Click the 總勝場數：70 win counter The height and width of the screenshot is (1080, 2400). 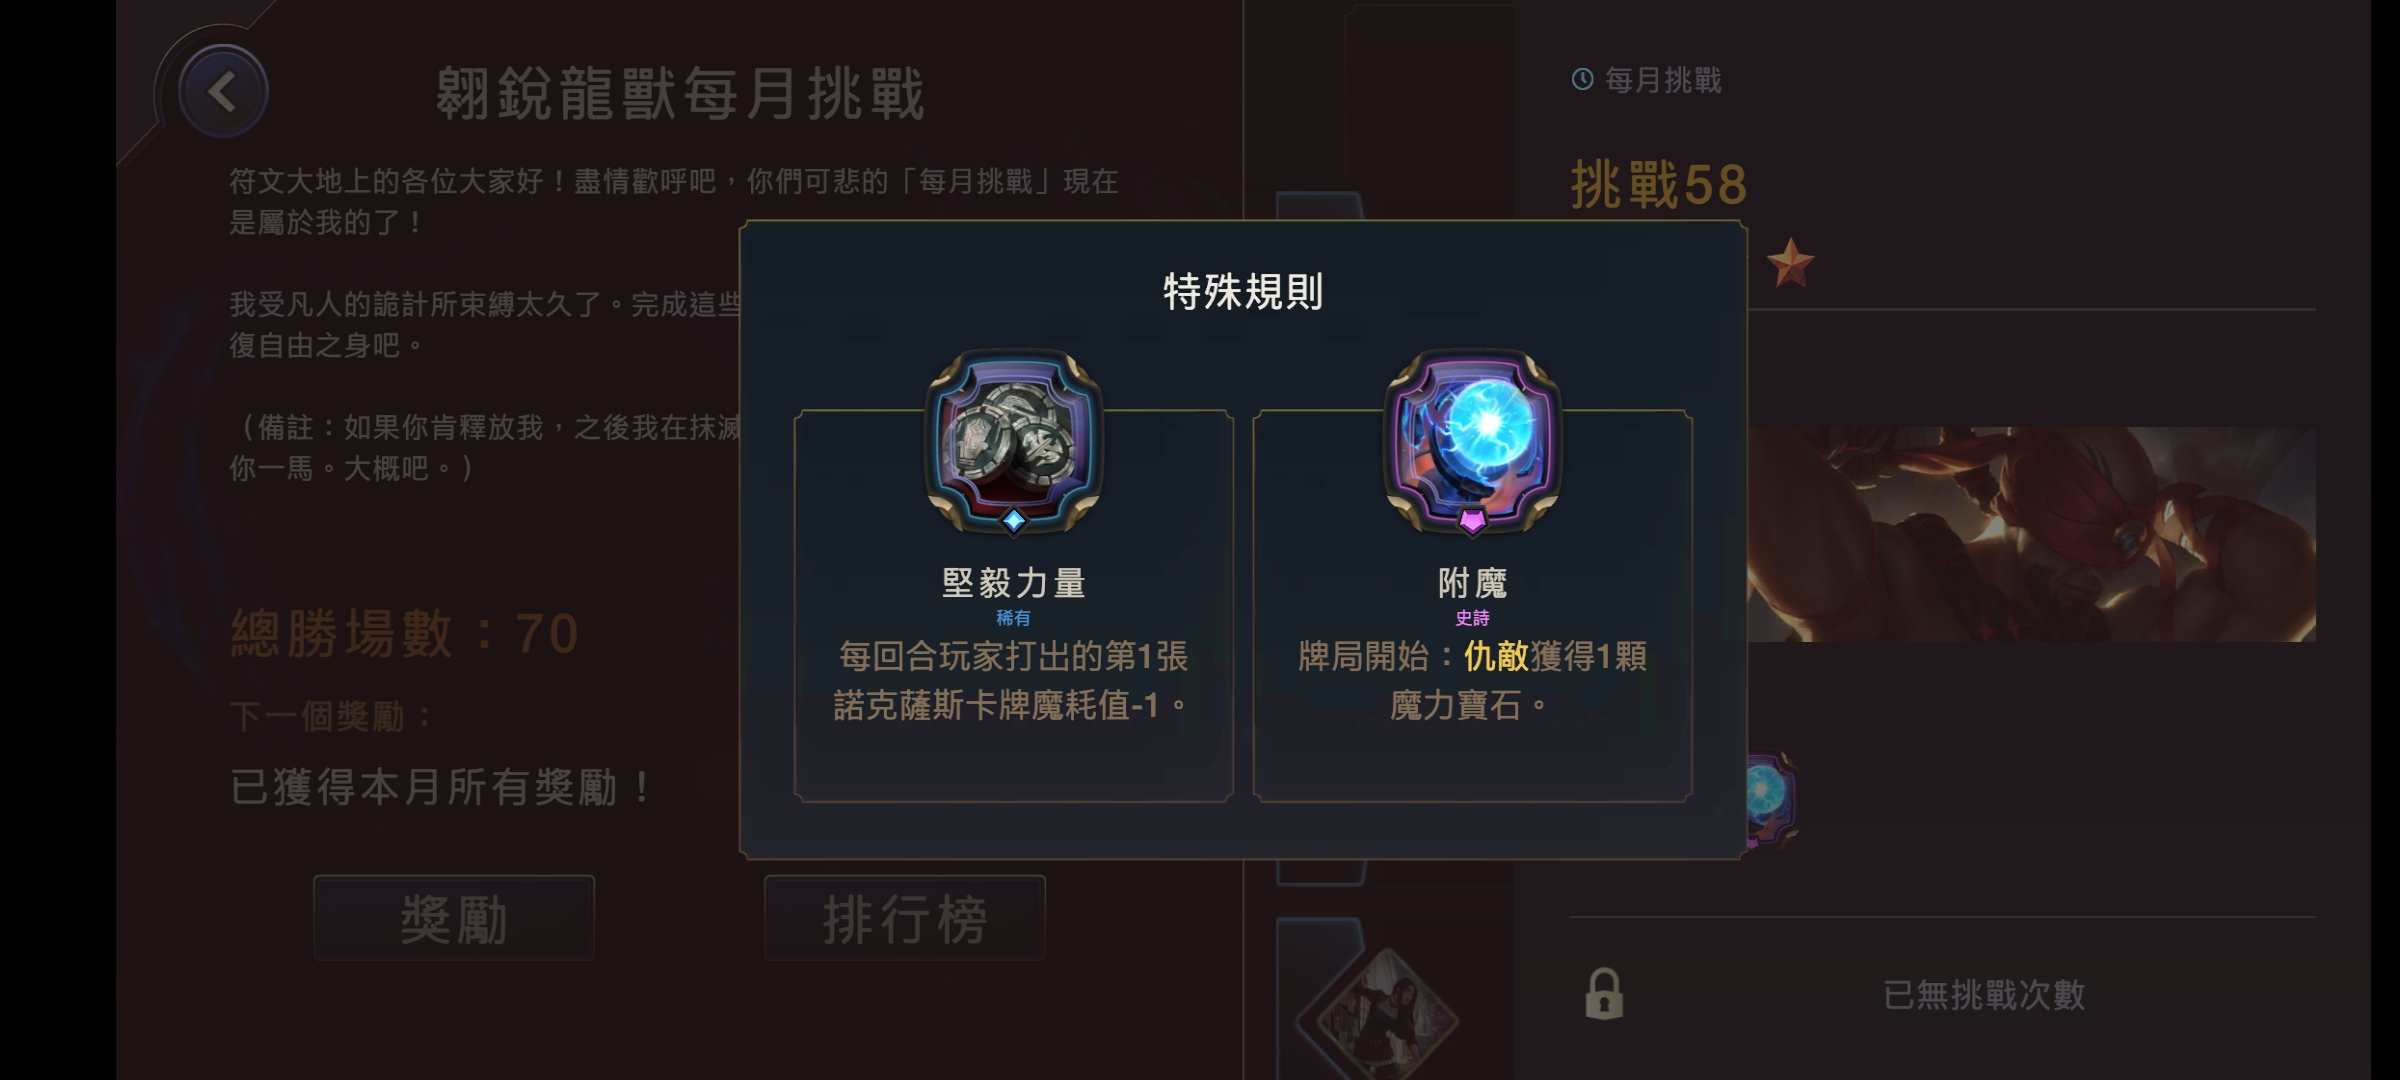coord(405,633)
